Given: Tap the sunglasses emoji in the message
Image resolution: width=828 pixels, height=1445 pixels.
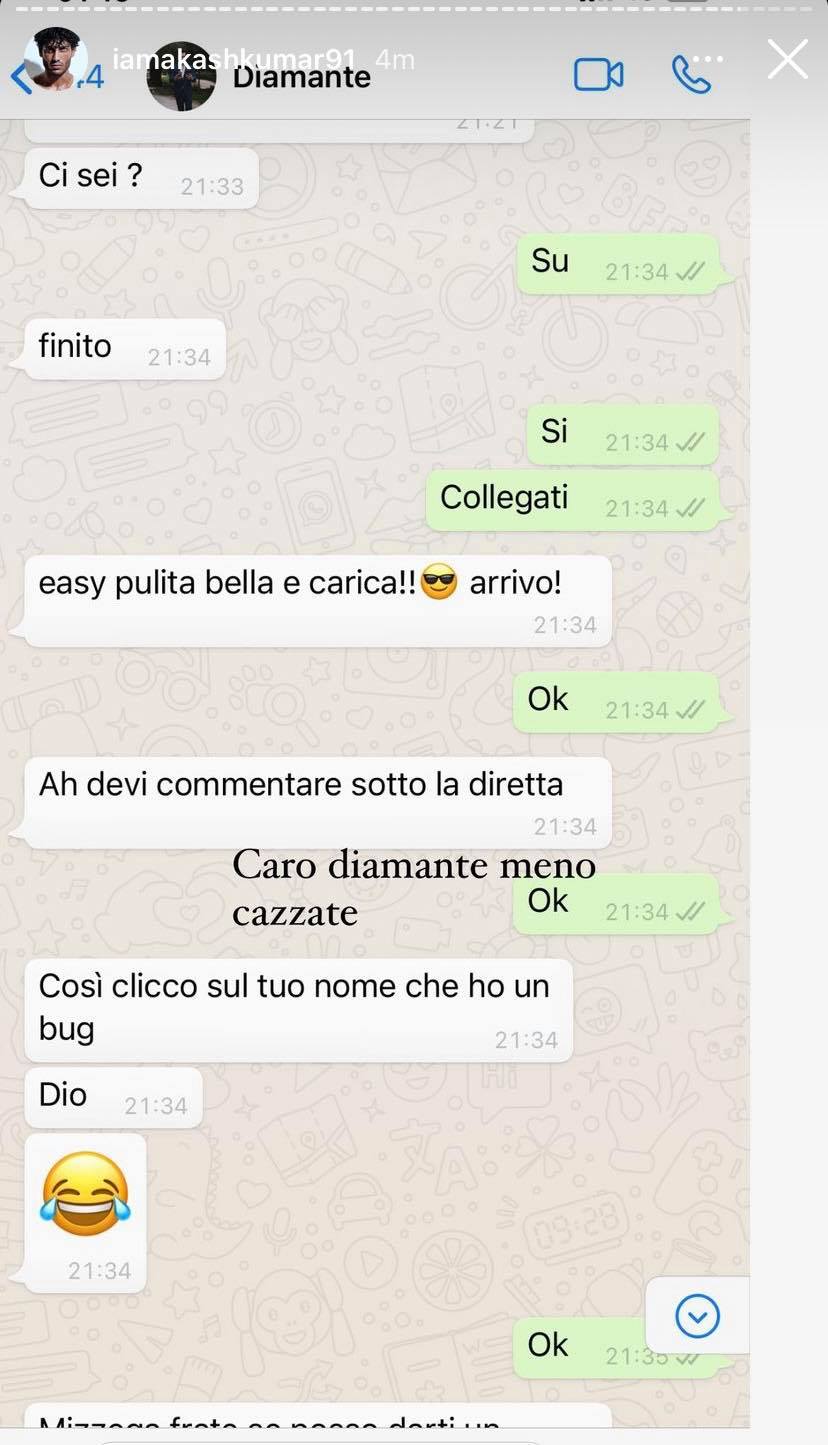Looking at the screenshot, I should [438, 582].
